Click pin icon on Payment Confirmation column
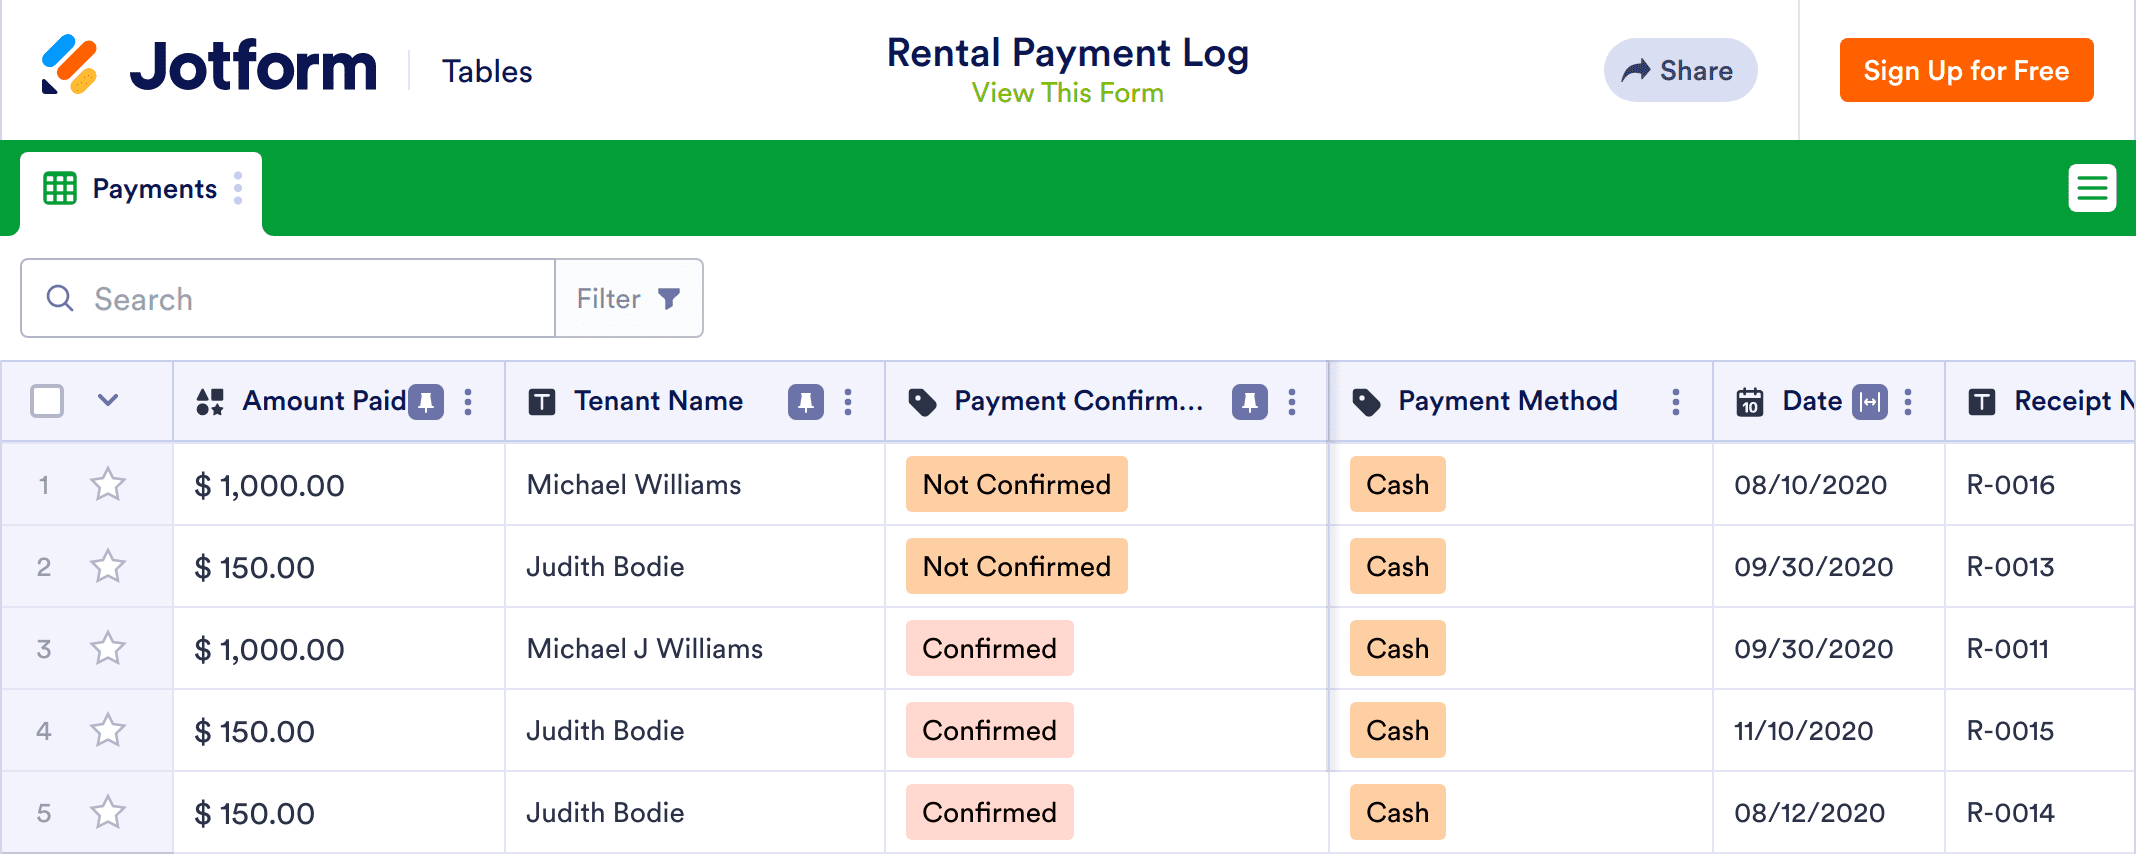Screen dimensions: 2136x854 (1249, 402)
